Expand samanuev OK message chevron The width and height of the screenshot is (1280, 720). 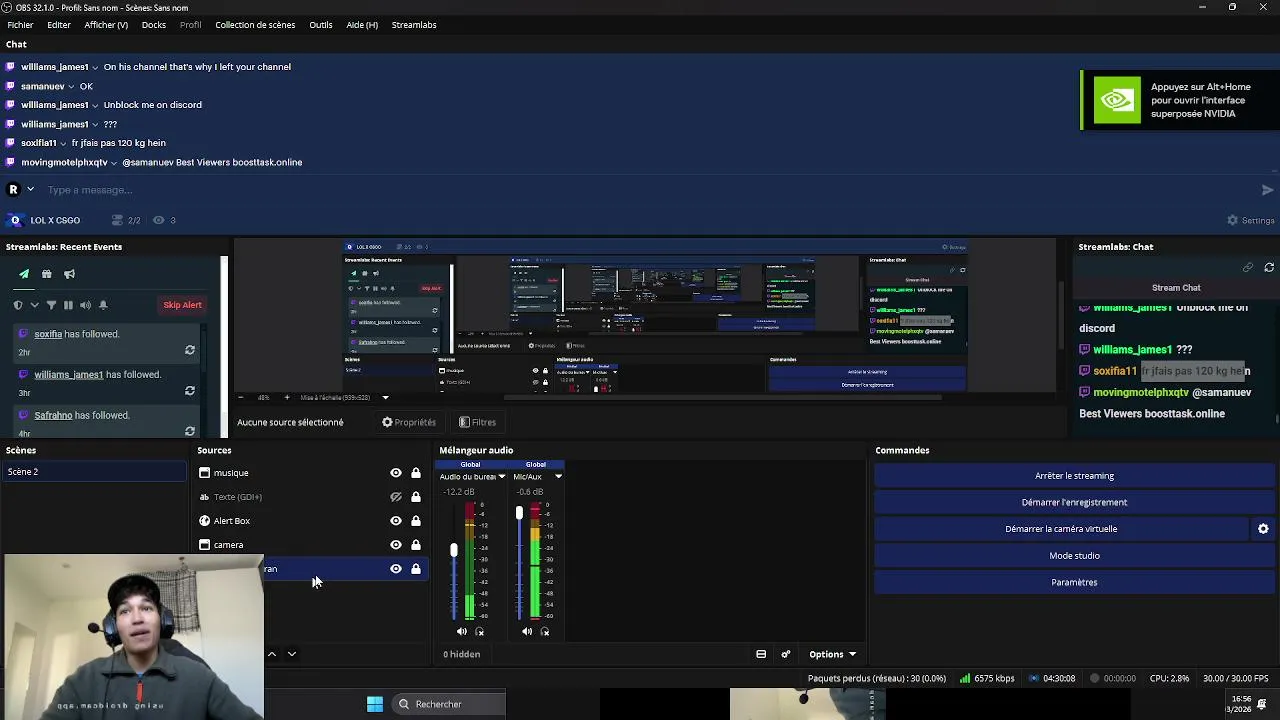(72, 86)
